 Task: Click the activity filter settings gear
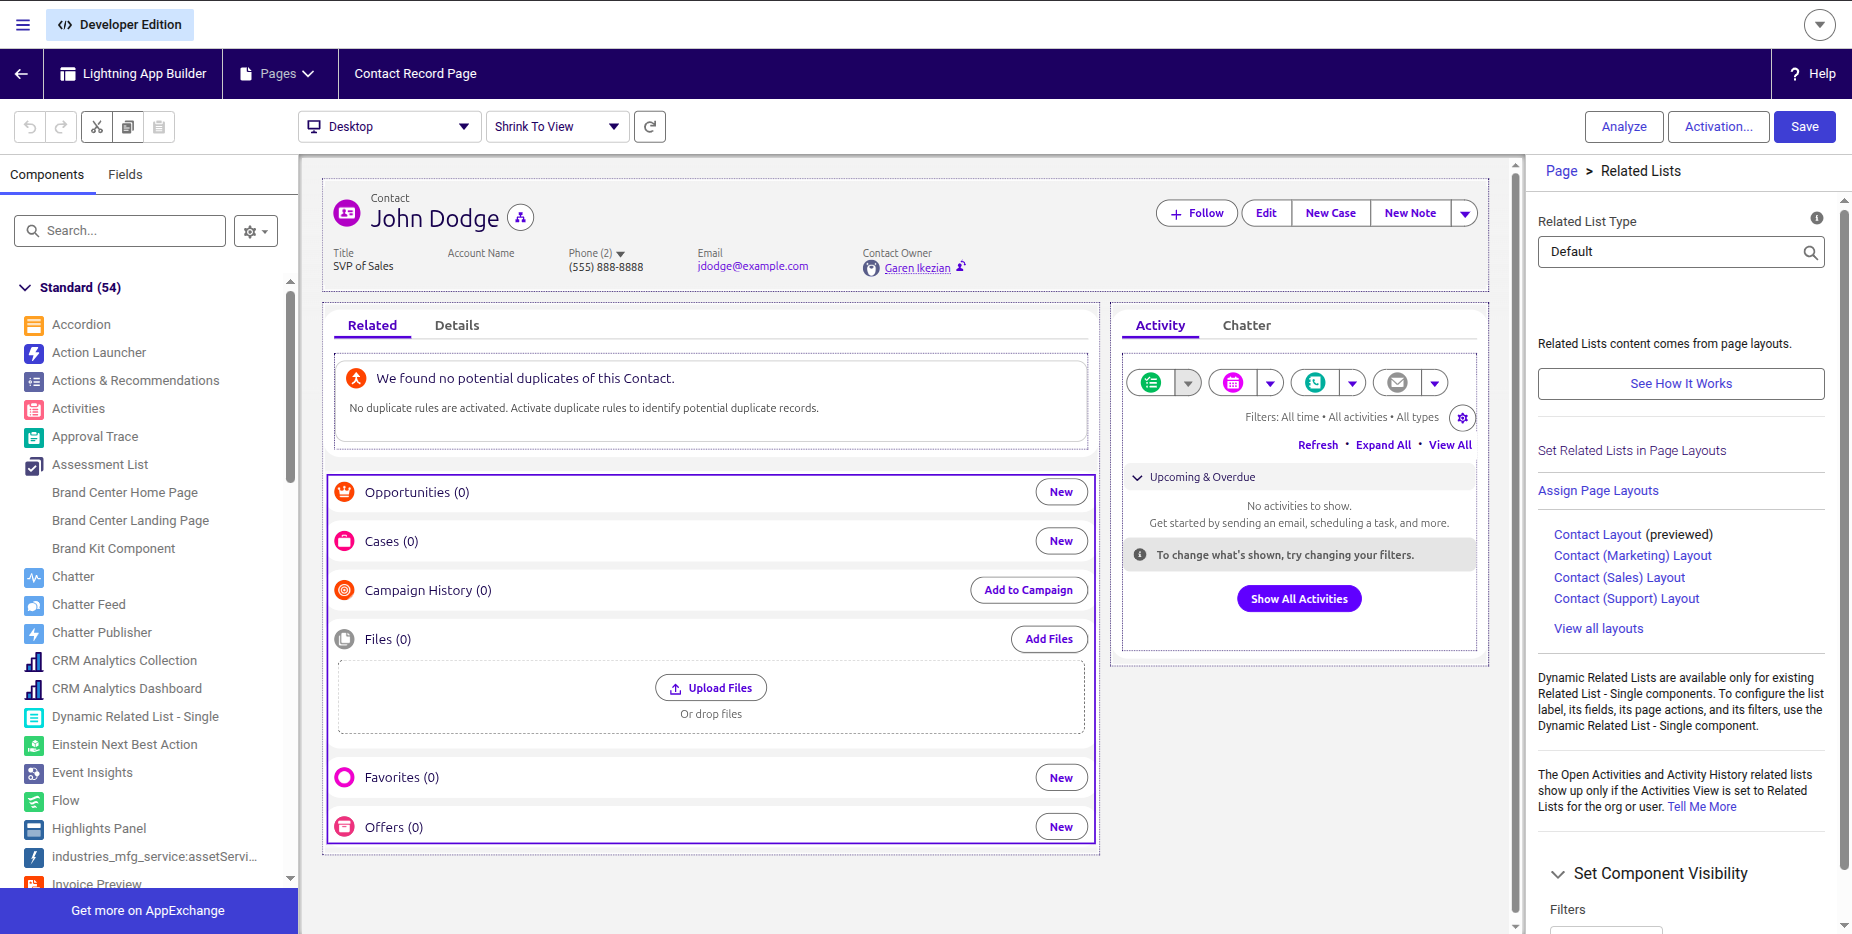pos(1462,418)
